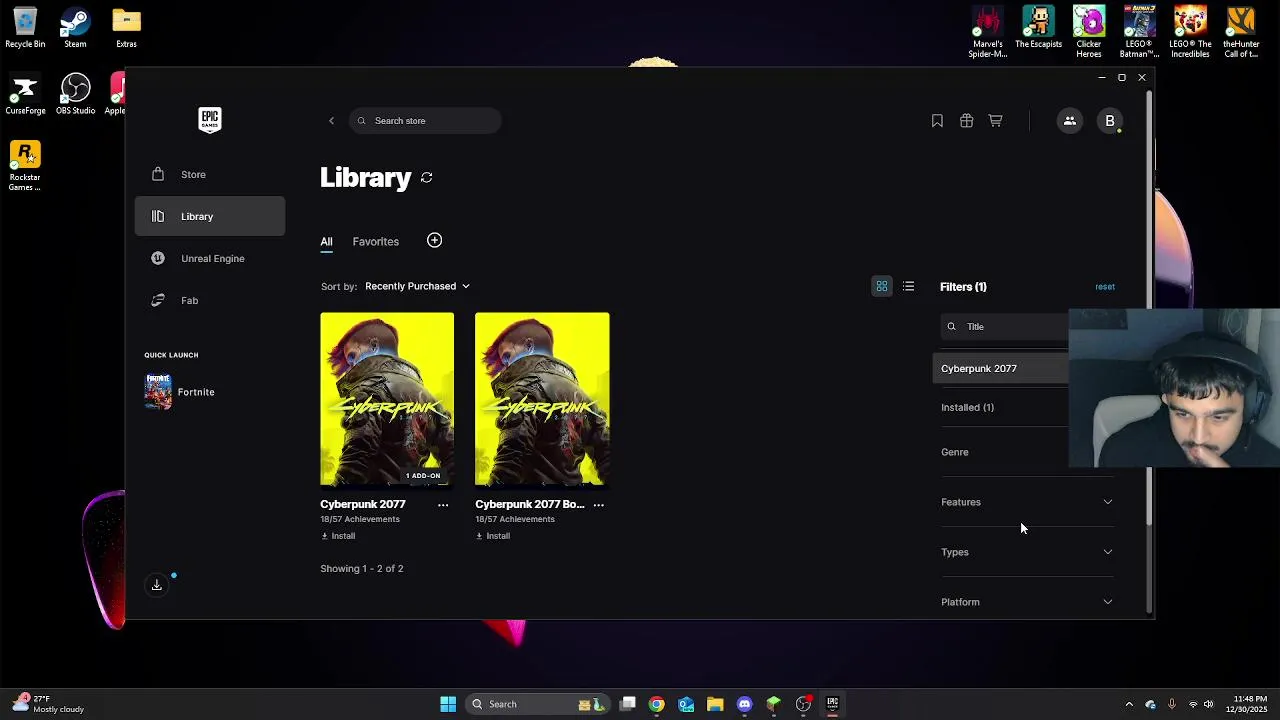Launch Fortnite from Quick Launch
Screen dimensions: 1280x720
coord(180,392)
